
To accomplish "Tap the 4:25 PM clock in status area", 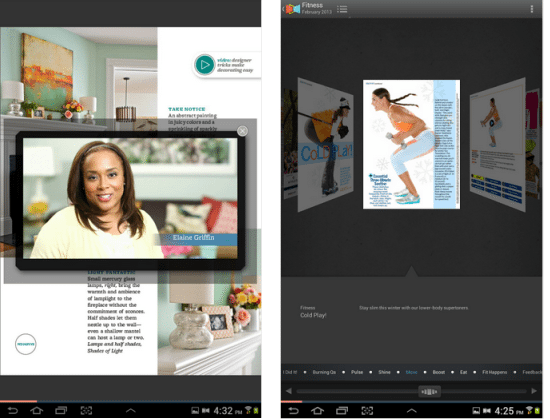I will click(x=509, y=411).
